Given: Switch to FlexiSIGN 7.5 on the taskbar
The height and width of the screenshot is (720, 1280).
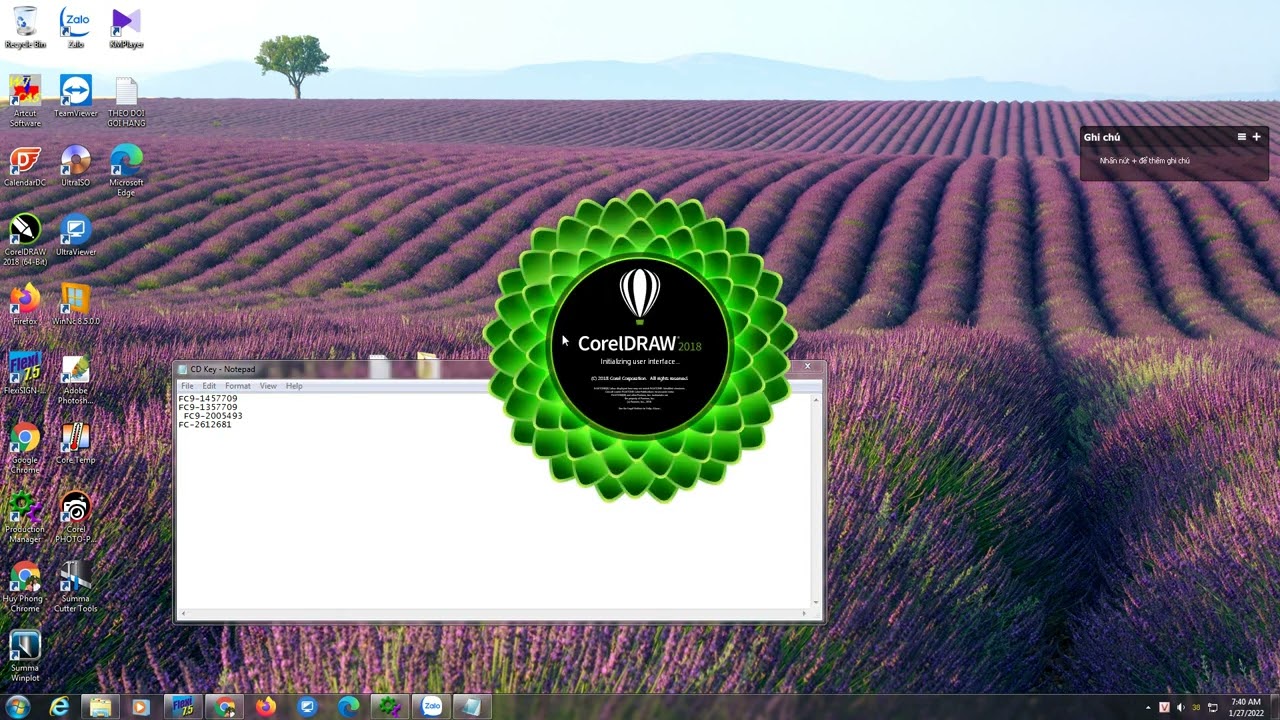Looking at the screenshot, I should coord(183,707).
